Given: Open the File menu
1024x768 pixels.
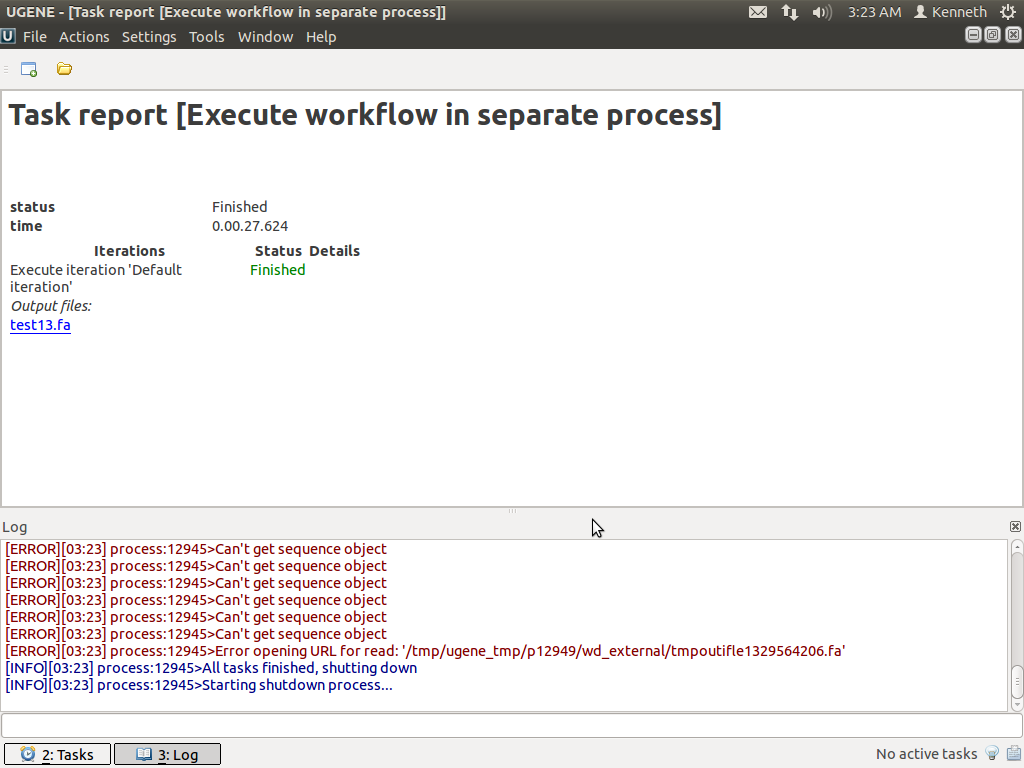Looking at the screenshot, I should (35, 37).
